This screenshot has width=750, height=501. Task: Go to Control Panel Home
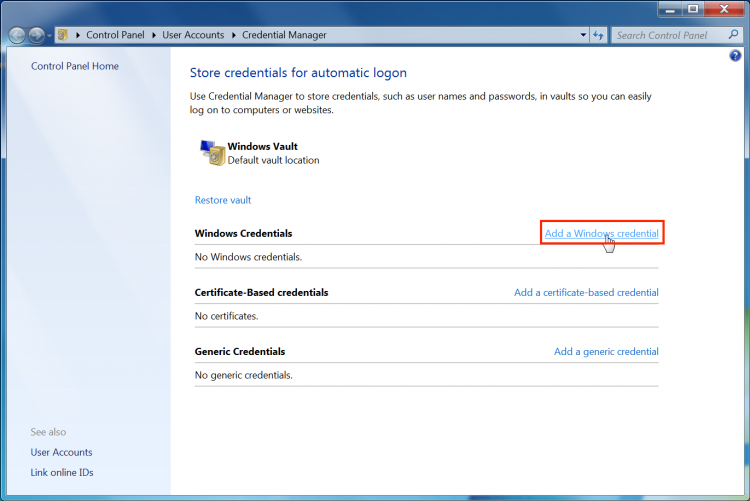(x=75, y=66)
